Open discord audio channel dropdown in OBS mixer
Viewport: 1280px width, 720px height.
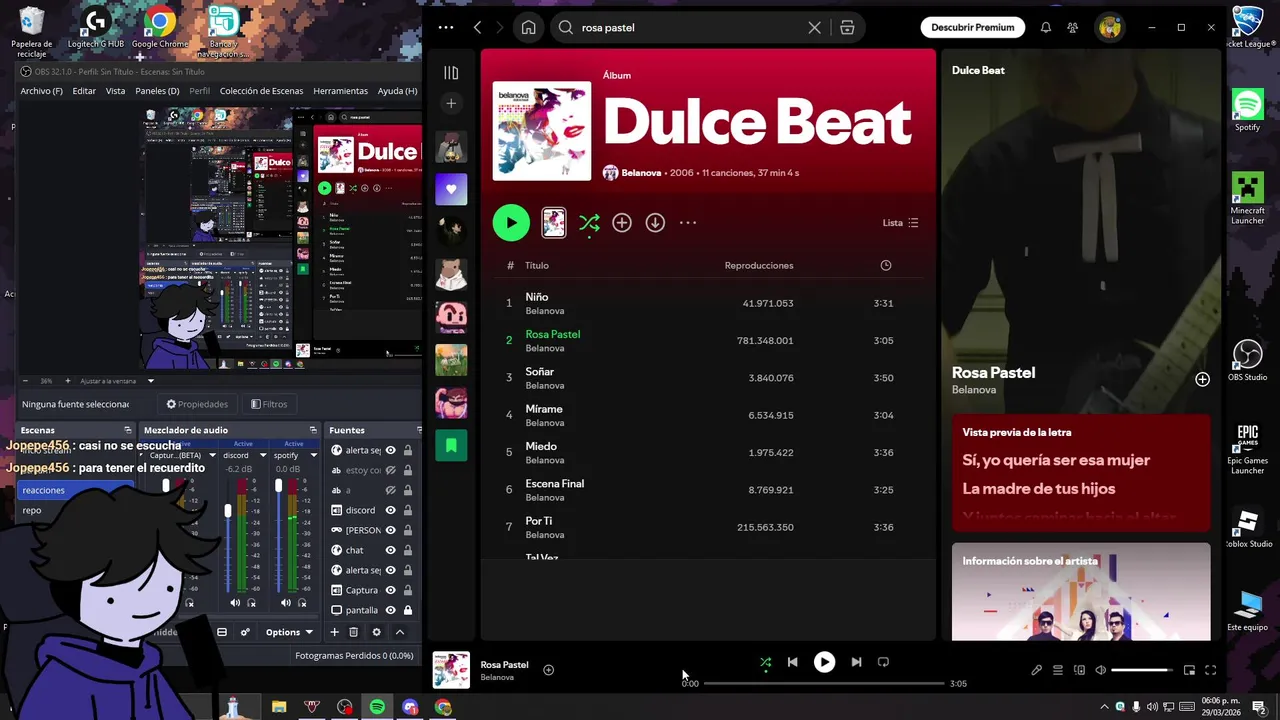[263, 455]
